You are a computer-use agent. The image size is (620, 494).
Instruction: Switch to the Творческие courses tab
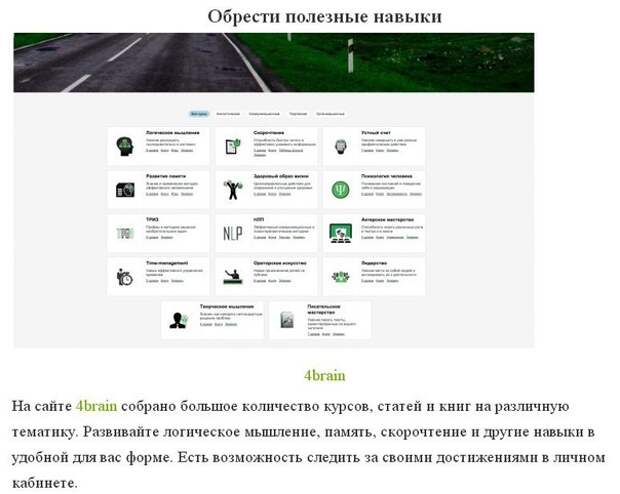[298, 114]
